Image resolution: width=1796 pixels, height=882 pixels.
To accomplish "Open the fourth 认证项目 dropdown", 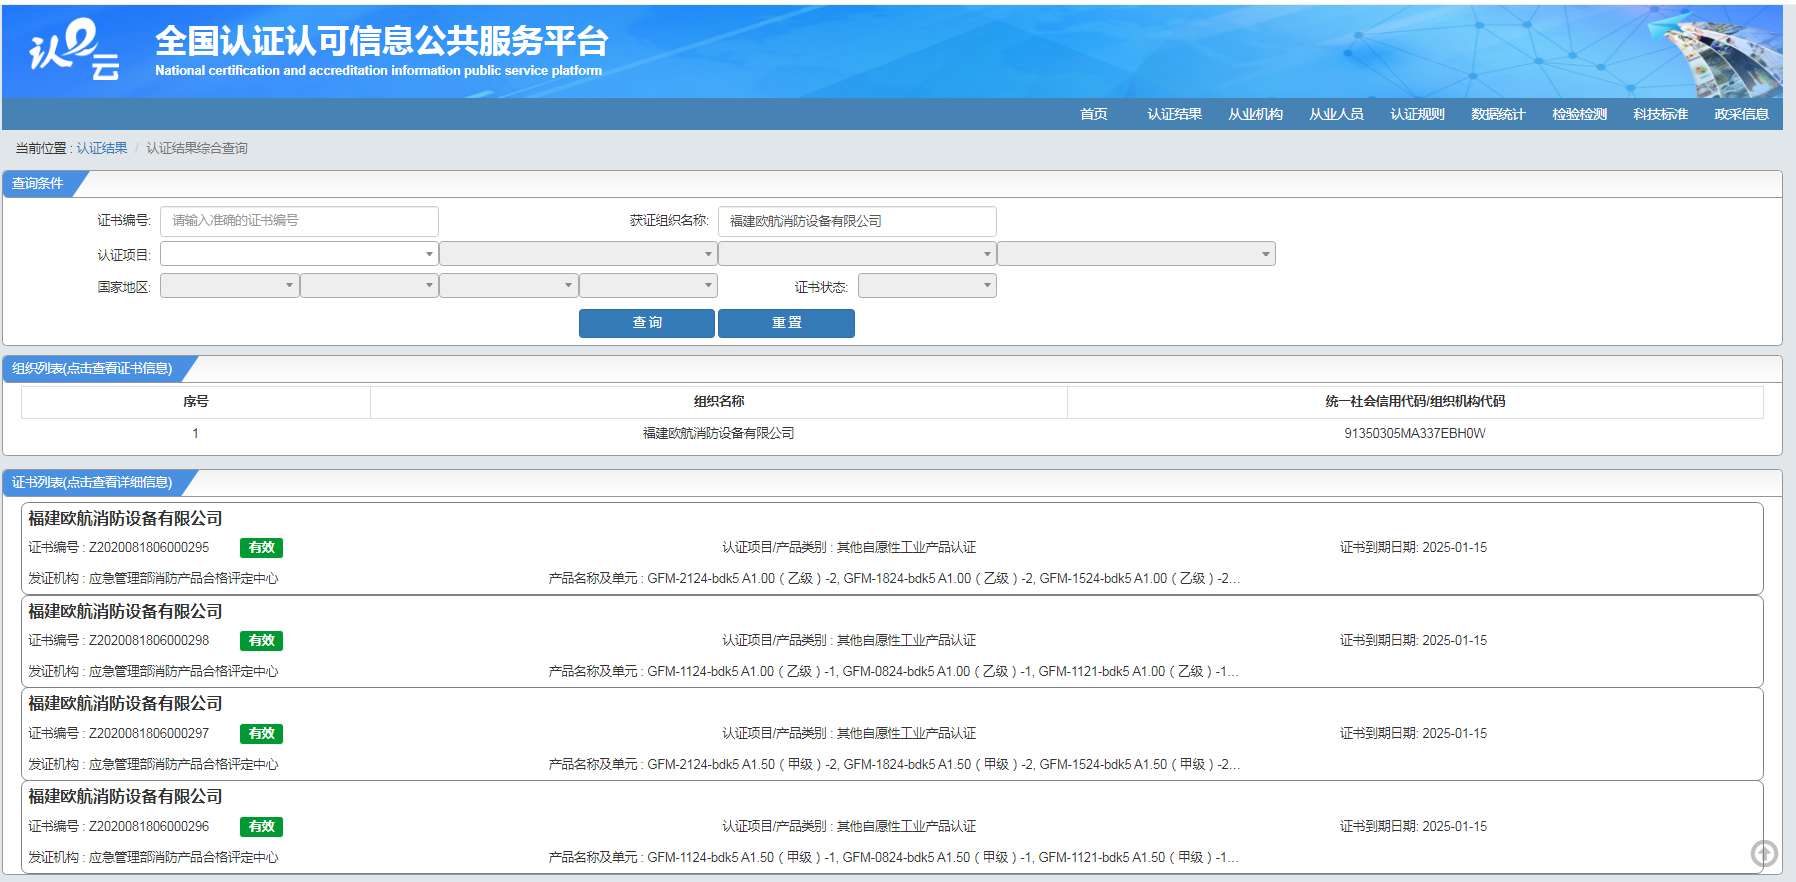I will point(1136,254).
